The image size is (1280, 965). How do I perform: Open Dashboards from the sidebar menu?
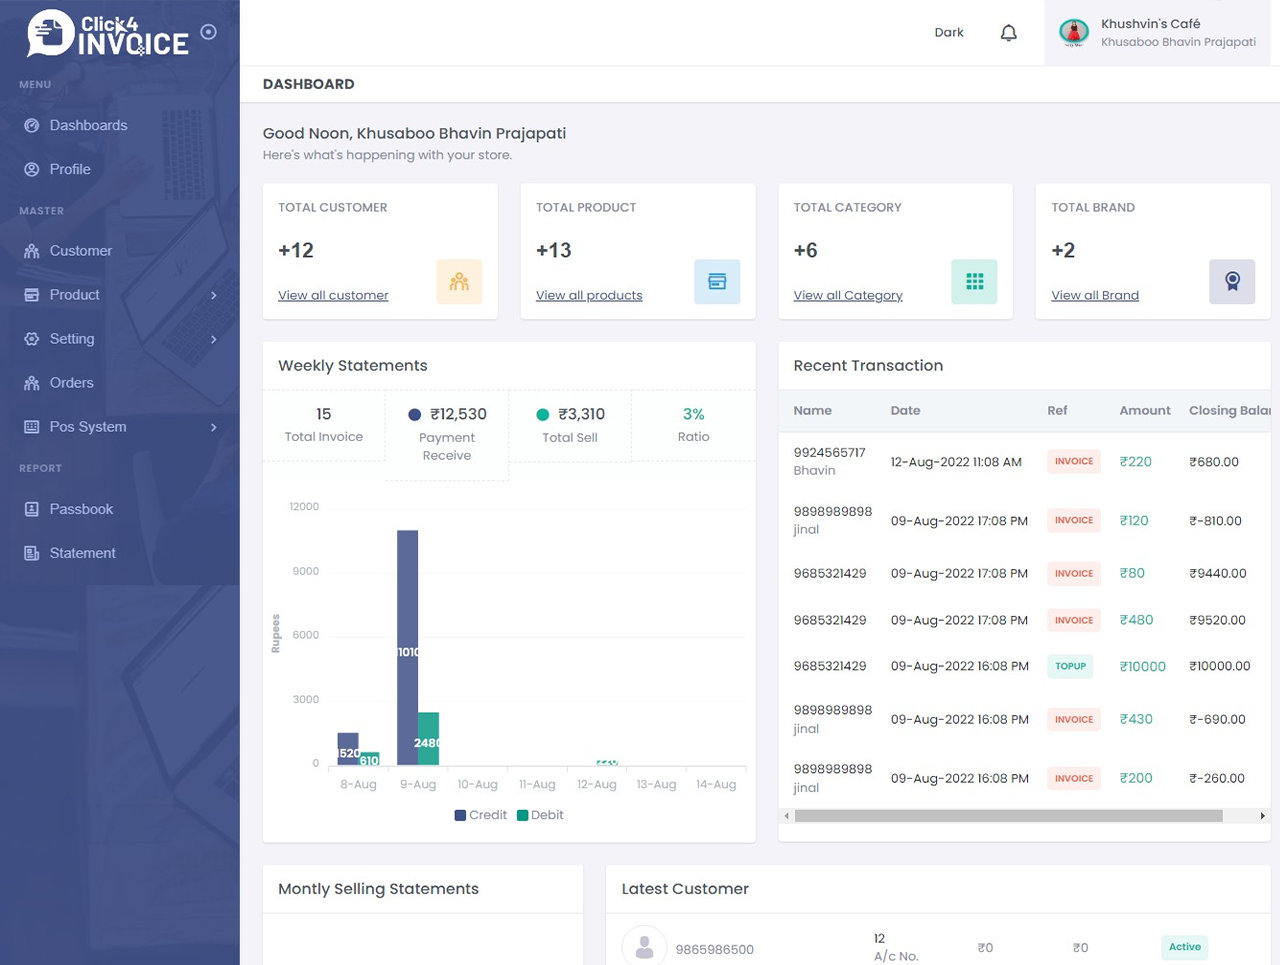click(x=88, y=125)
